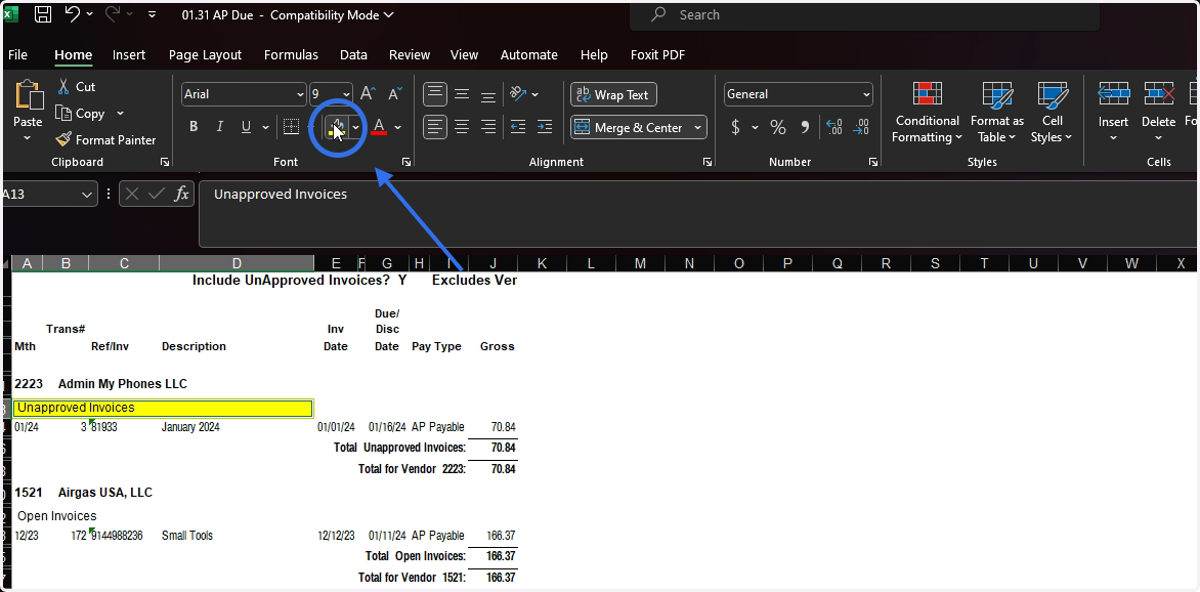1200x592 pixels.
Task: Apply the Borders icon
Action: 291,127
